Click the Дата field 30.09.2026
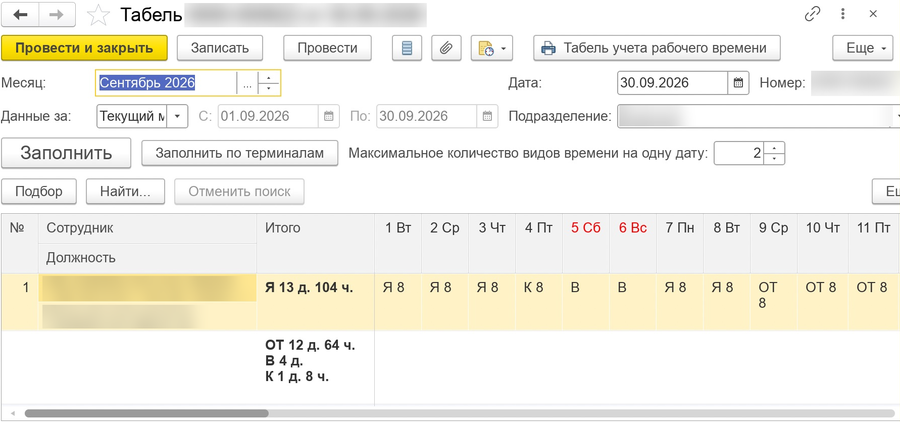 [673, 83]
